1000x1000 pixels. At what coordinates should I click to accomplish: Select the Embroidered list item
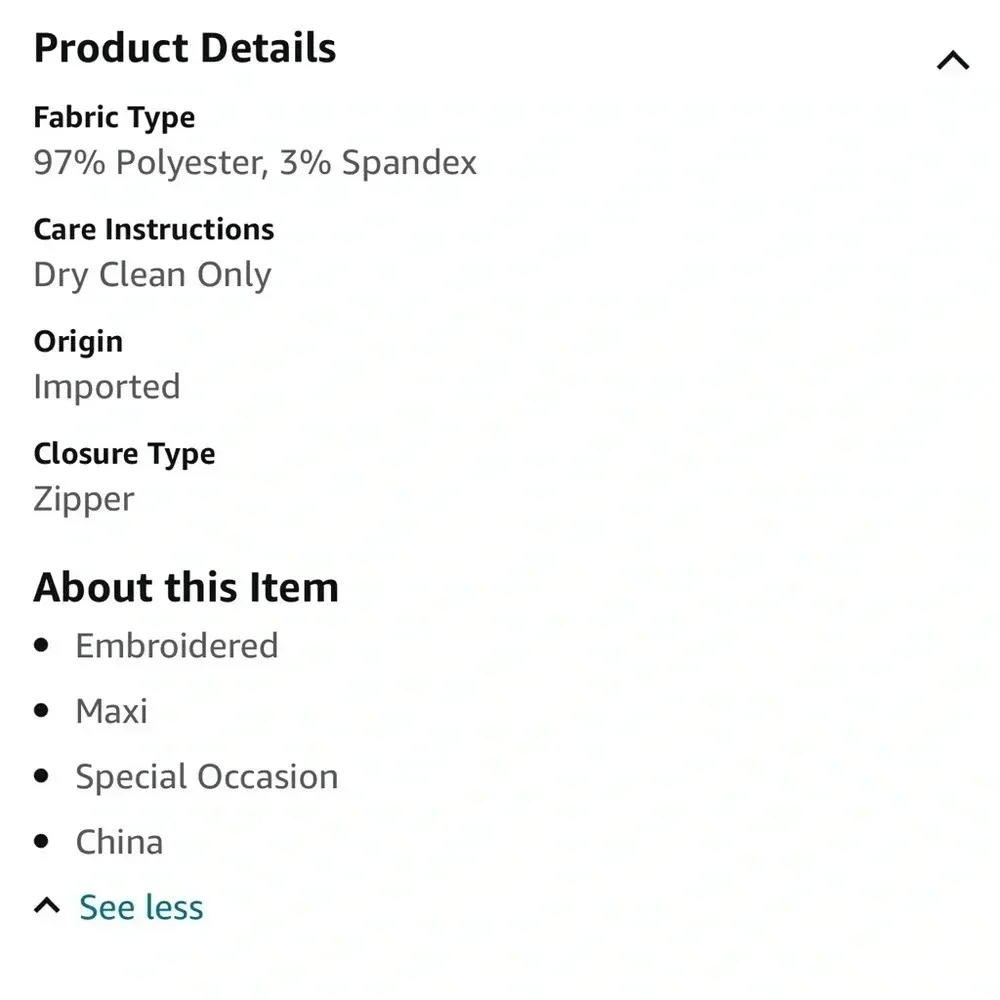pyautogui.click(x=177, y=646)
